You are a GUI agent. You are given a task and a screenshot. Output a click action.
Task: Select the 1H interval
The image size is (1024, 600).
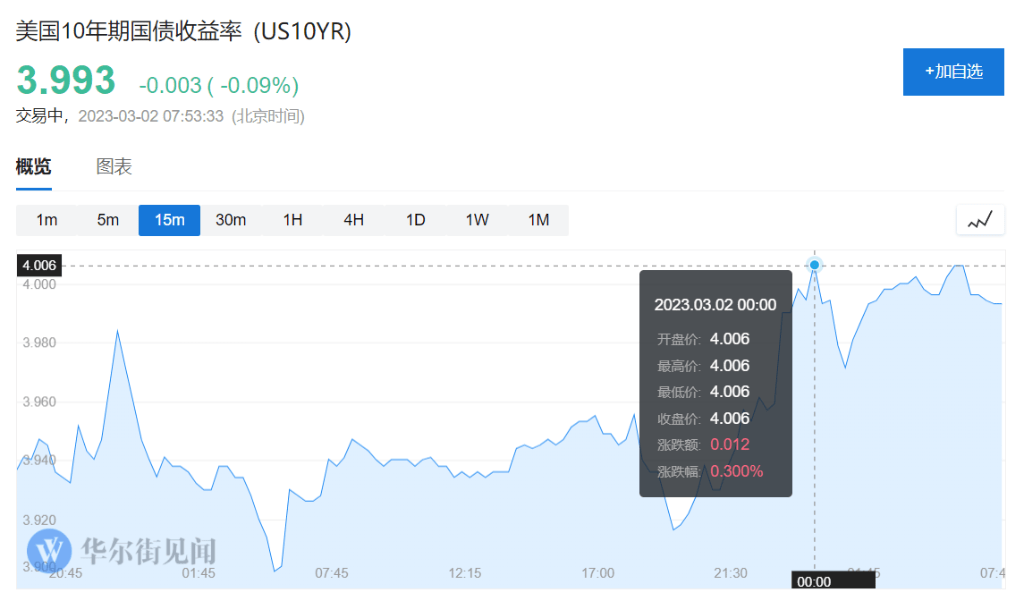pos(292,220)
